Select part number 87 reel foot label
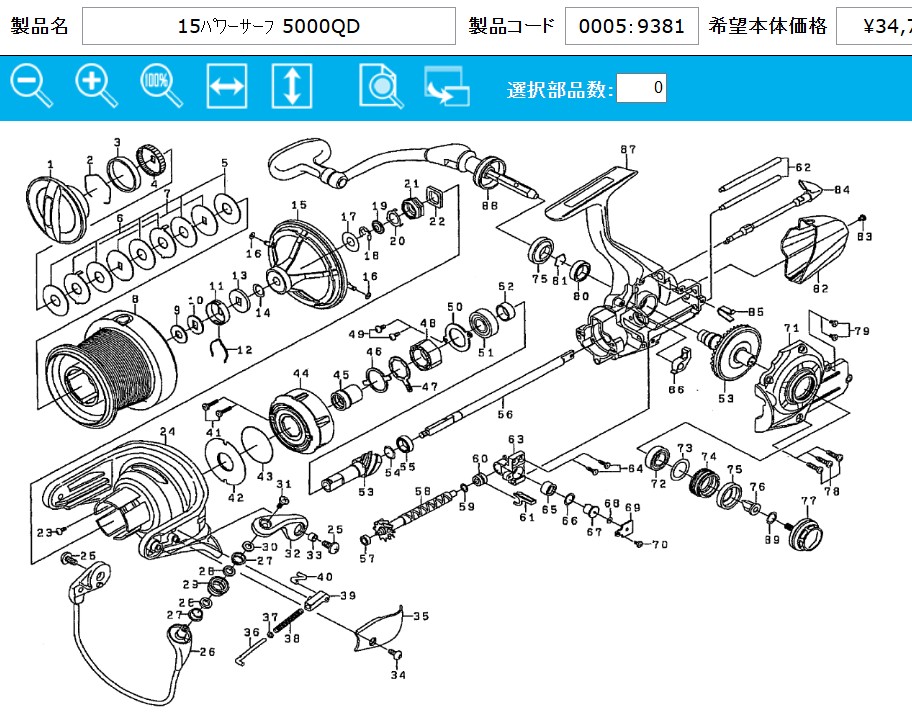Viewport: 912px width, 724px height. coord(628,149)
